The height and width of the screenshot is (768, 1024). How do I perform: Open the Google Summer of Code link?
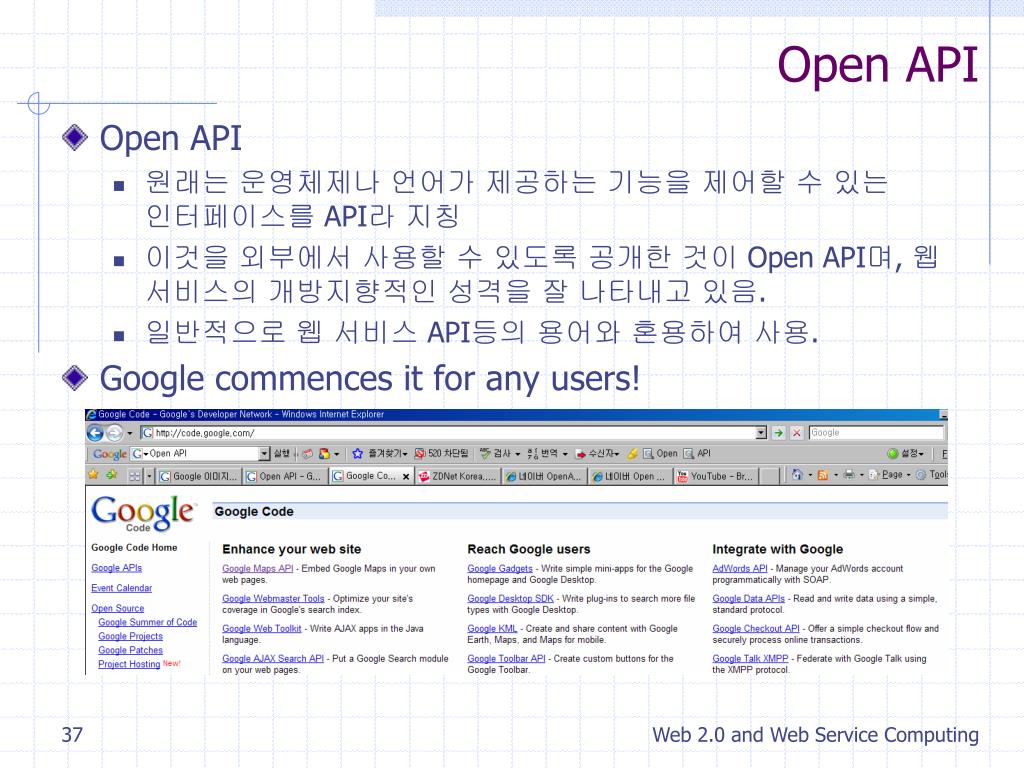[148, 622]
